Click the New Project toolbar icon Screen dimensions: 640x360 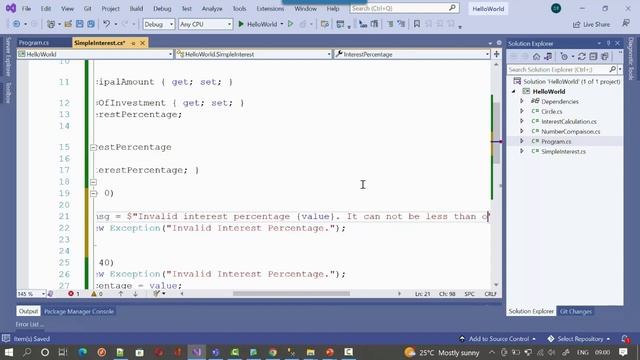(51, 24)
